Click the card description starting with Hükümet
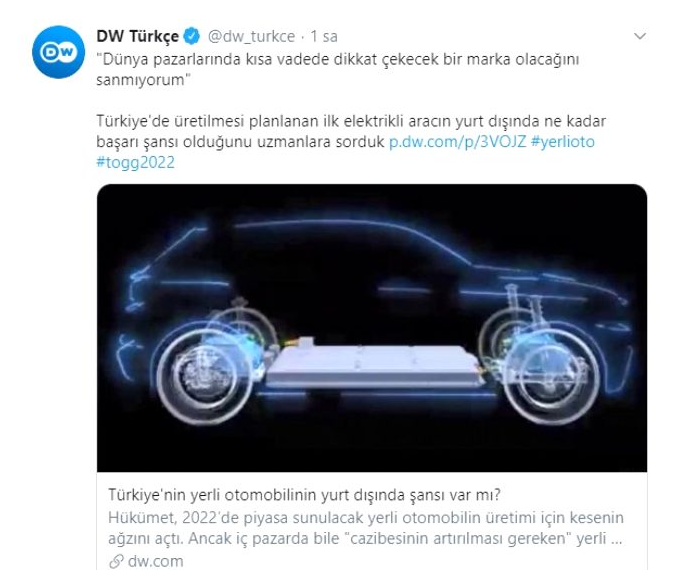681x586 pixels. (366, 528)
